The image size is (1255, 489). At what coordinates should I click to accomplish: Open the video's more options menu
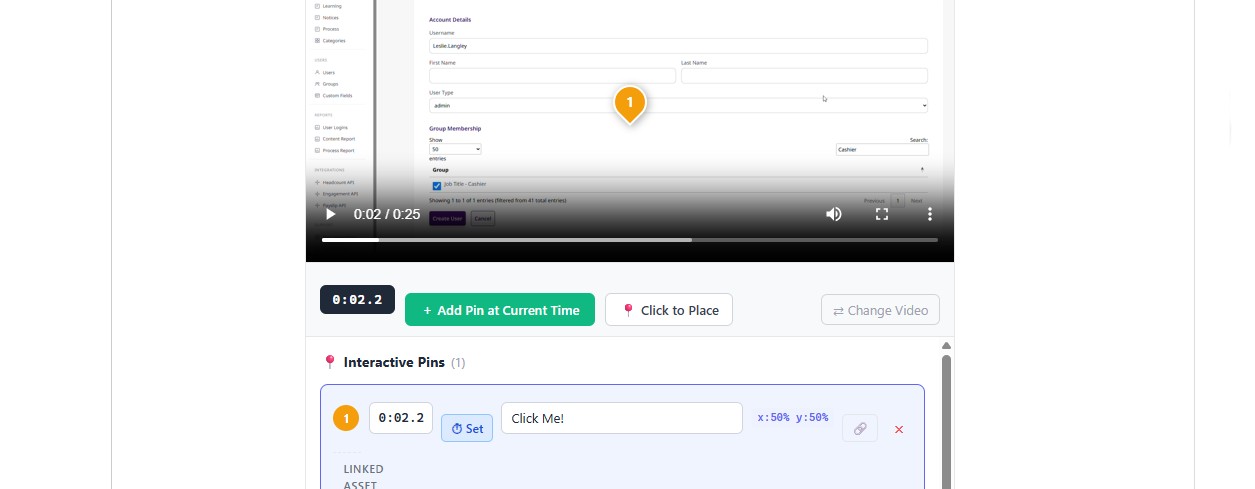(x=930, y=214)
